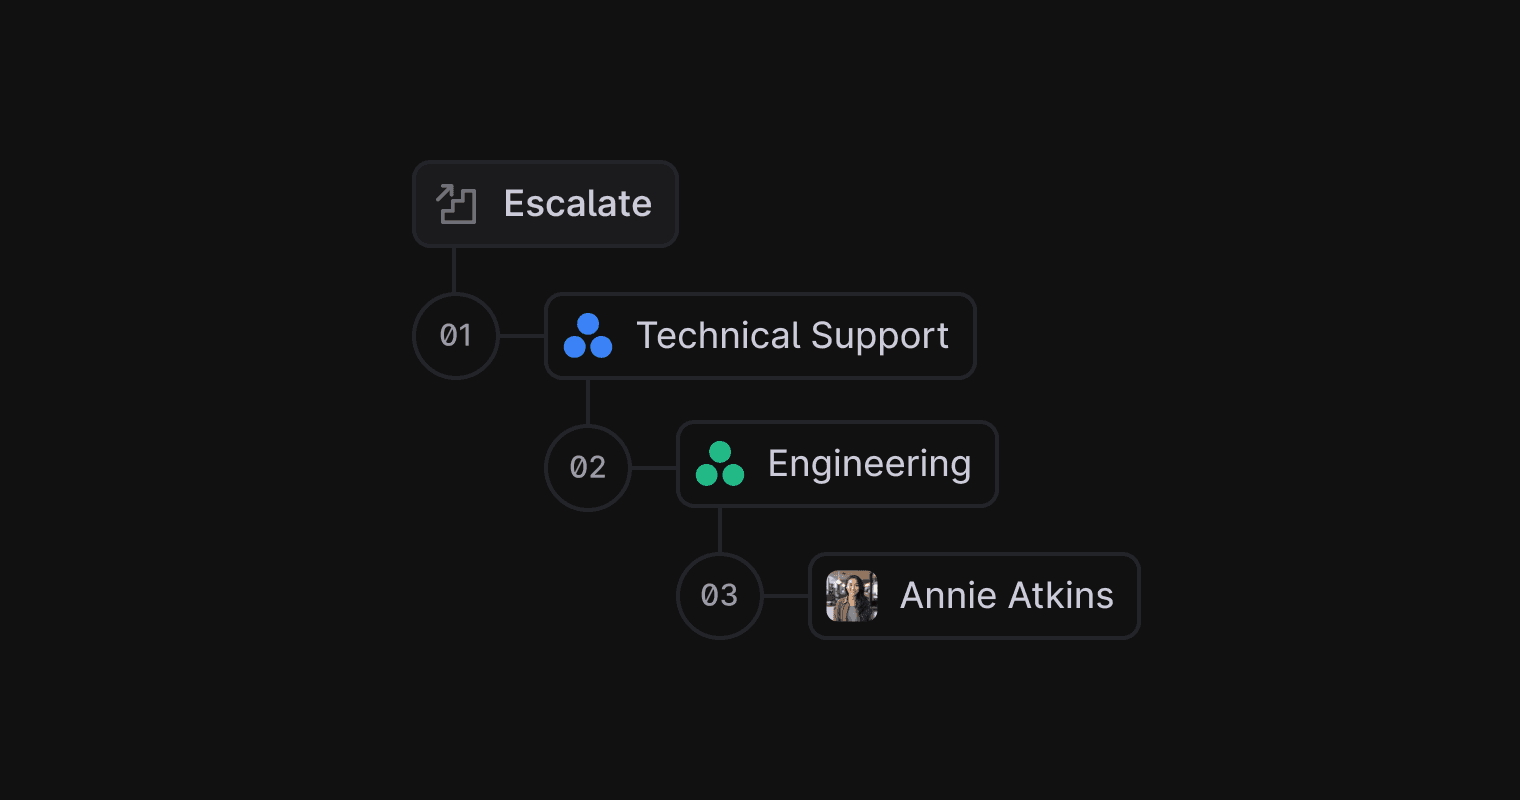Click the Engineering label
This screenshot has height=800, width=1520.
[869, 464]
